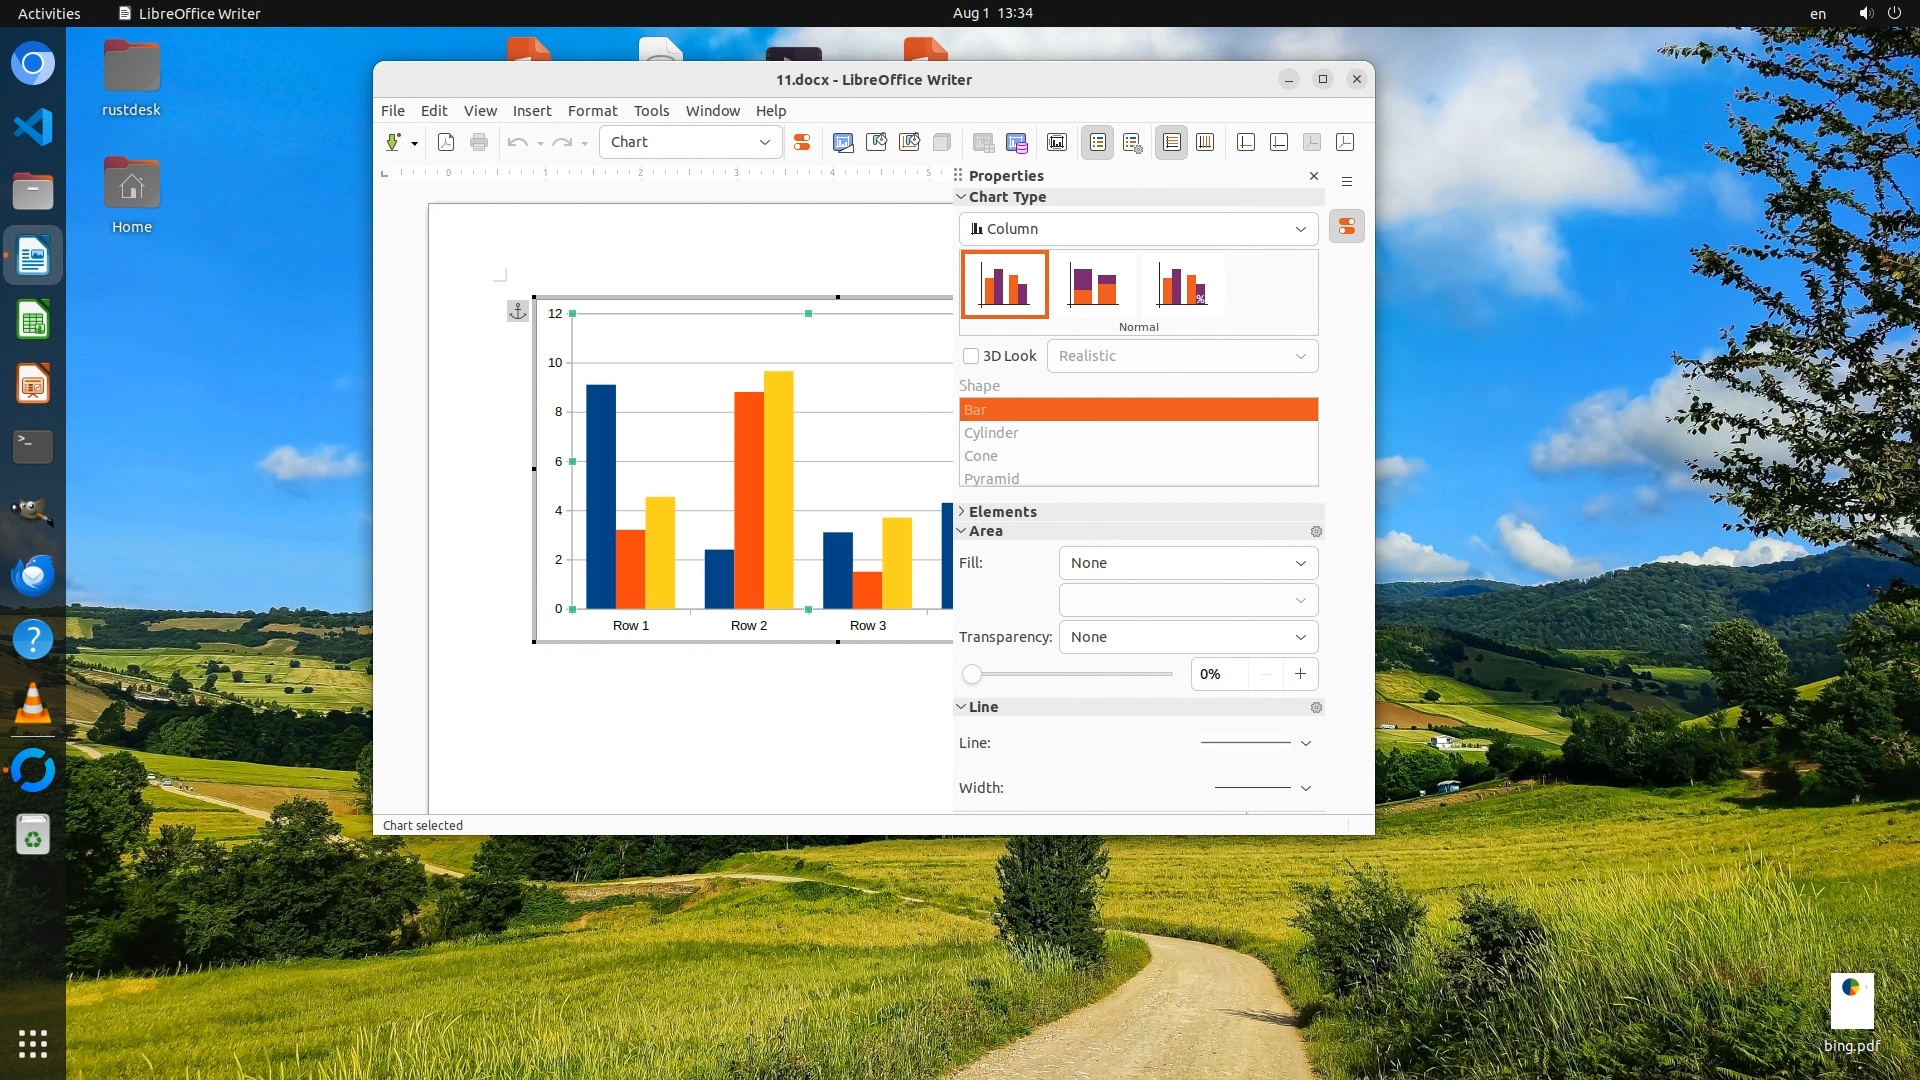The image size is (1920, 1080).
Task: Expand the Elements section
Action: click(1002, 511)
